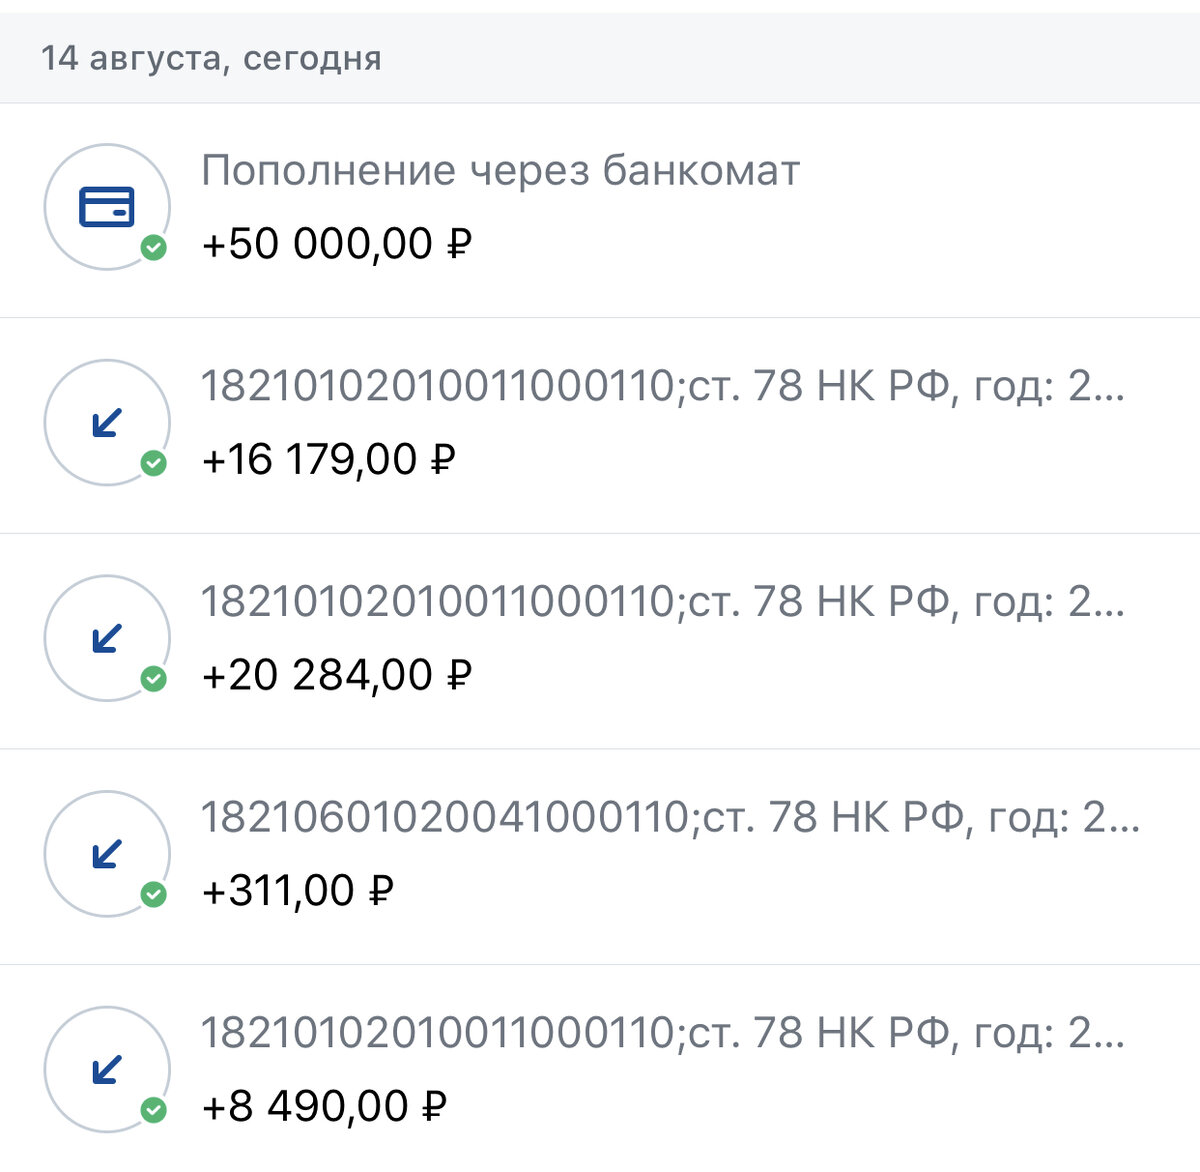Open the 18210601020041000110 transaction description

point(670,818)
